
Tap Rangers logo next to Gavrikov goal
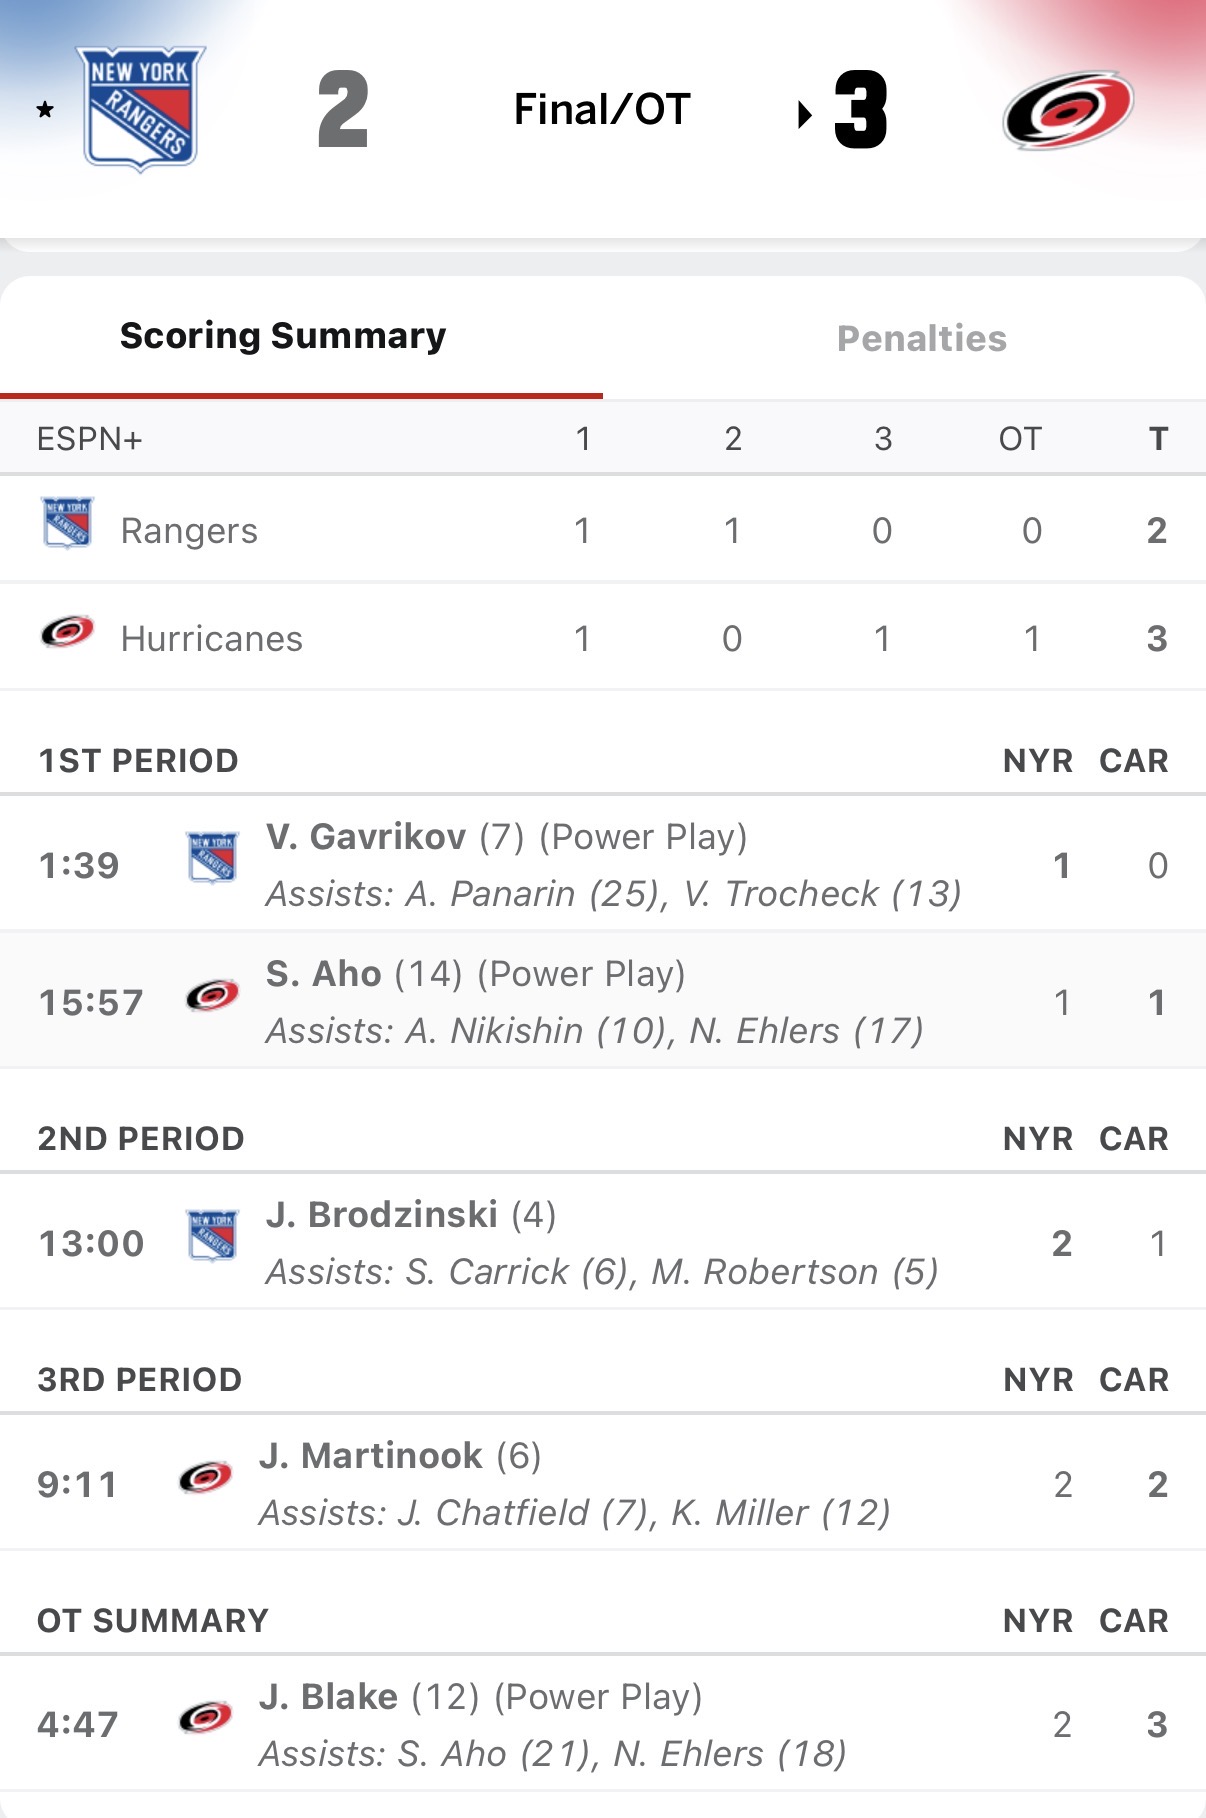212,858
